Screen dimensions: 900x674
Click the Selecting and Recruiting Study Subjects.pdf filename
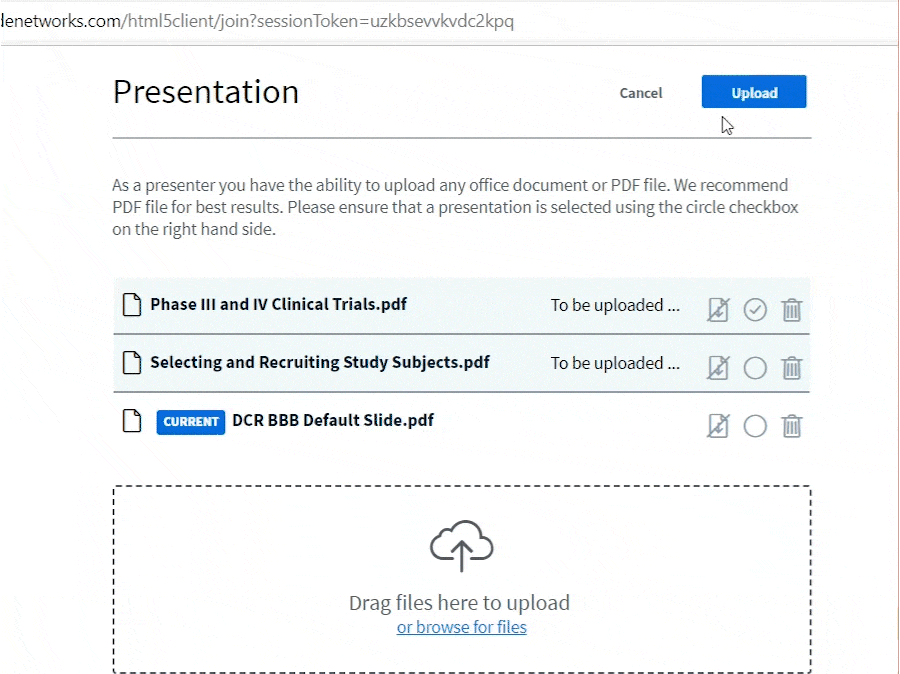319,362
